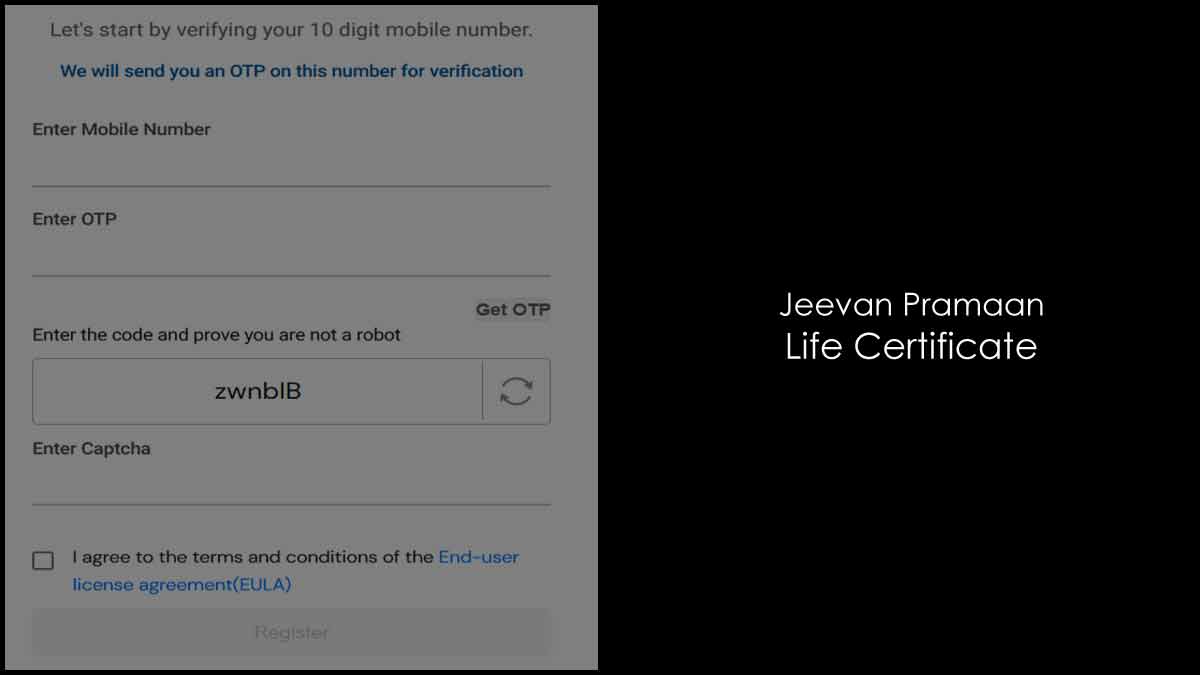Click the OTP verification notice text
The image size is (1200, 675).
[291, 71]
